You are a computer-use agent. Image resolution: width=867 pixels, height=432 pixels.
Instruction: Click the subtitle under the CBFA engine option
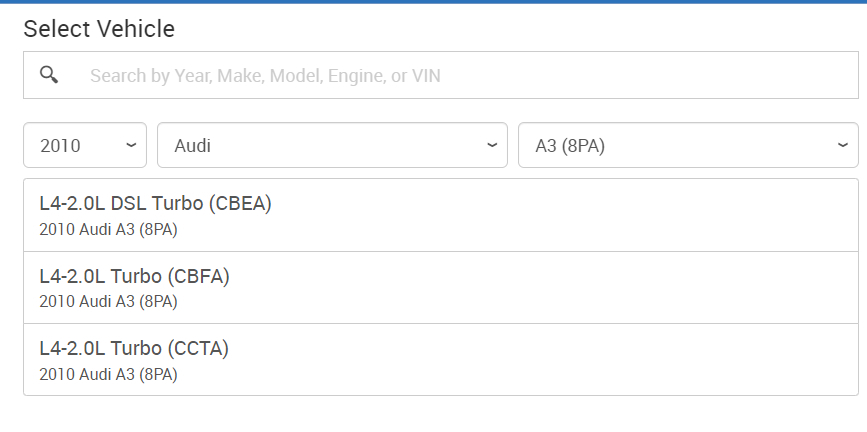pyautogui.click(x=108, y=301)
